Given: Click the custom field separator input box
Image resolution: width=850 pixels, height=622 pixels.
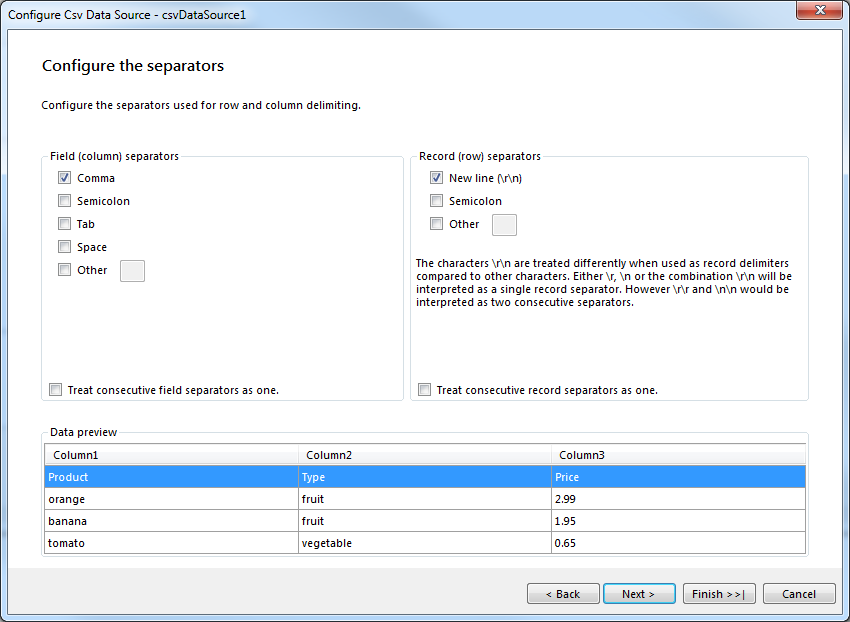Looking at the screenshot, I should click(132, 270).
